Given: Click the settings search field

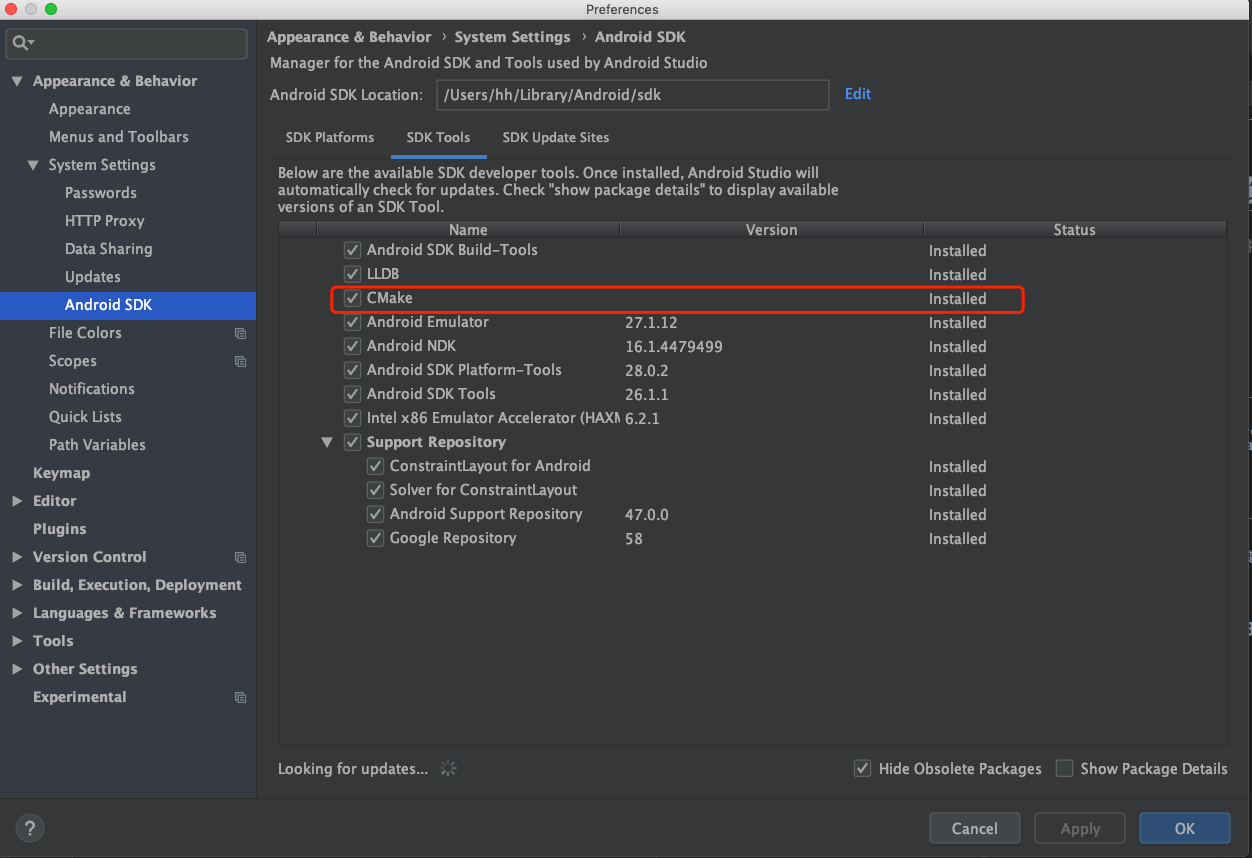Looking at the screenshot, I should point(126,43).
